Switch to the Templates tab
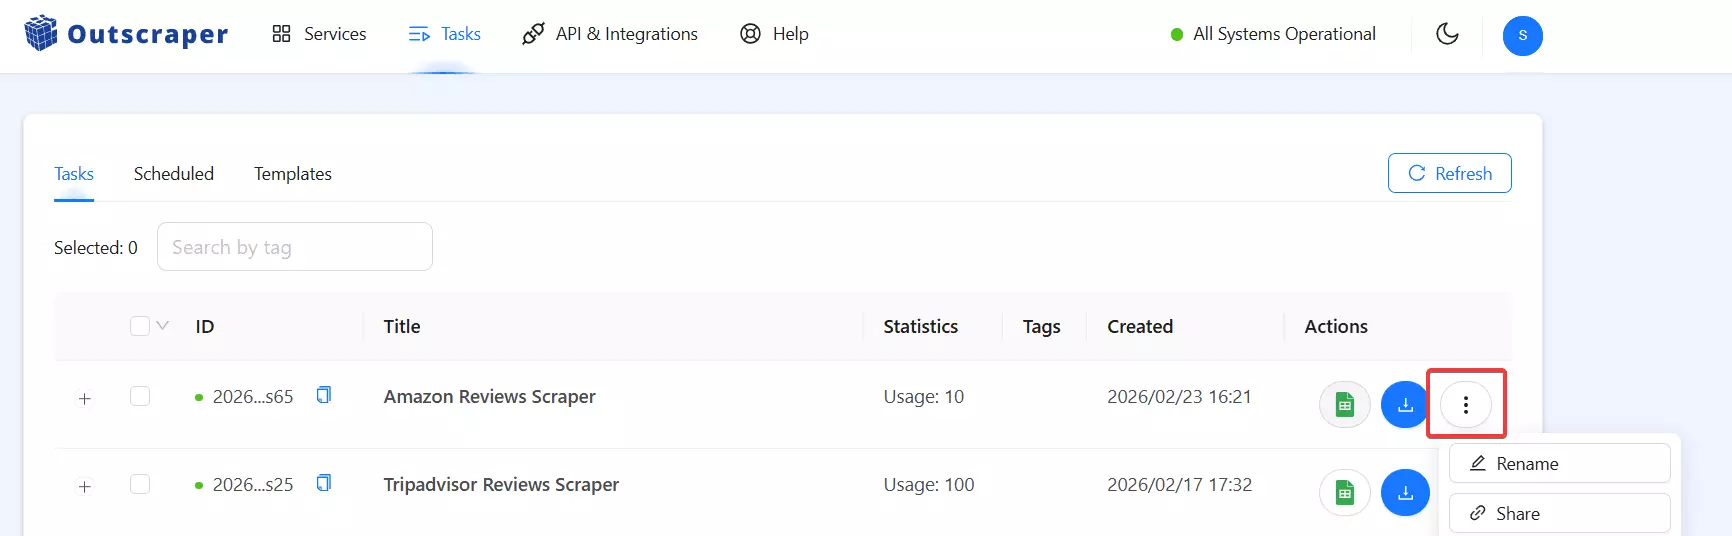Viewport: 1732px width, 536px height. (293, 174)
